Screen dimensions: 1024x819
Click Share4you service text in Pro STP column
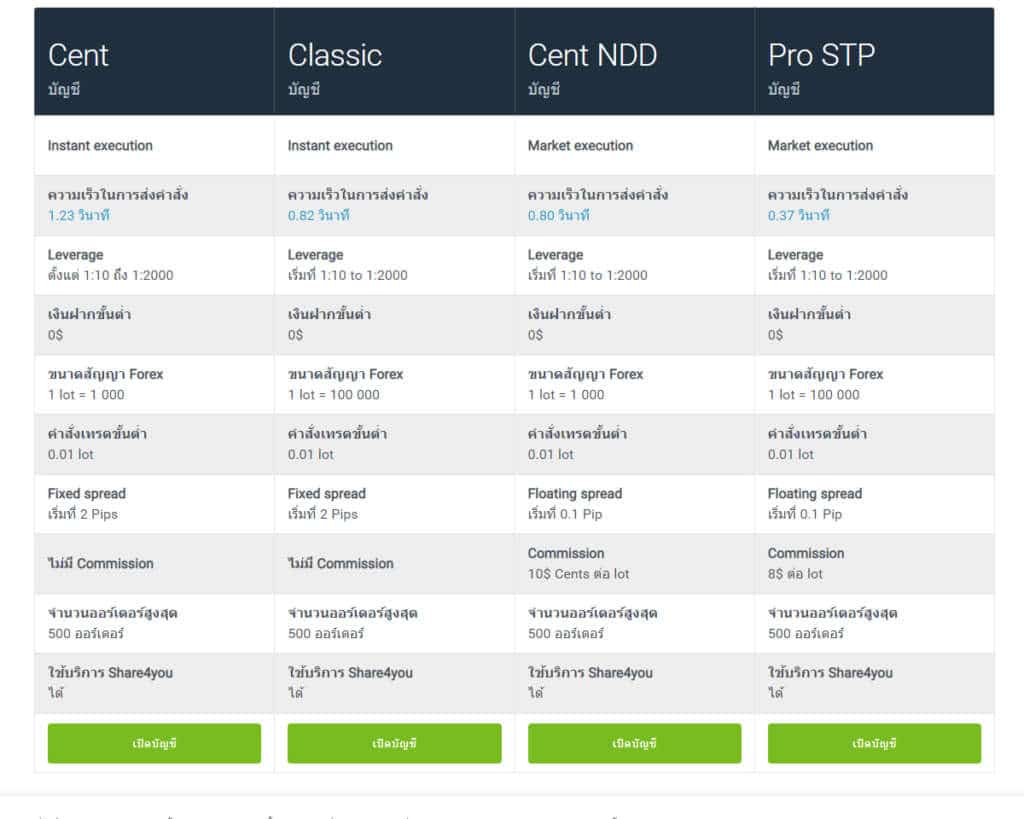[830, 673]
